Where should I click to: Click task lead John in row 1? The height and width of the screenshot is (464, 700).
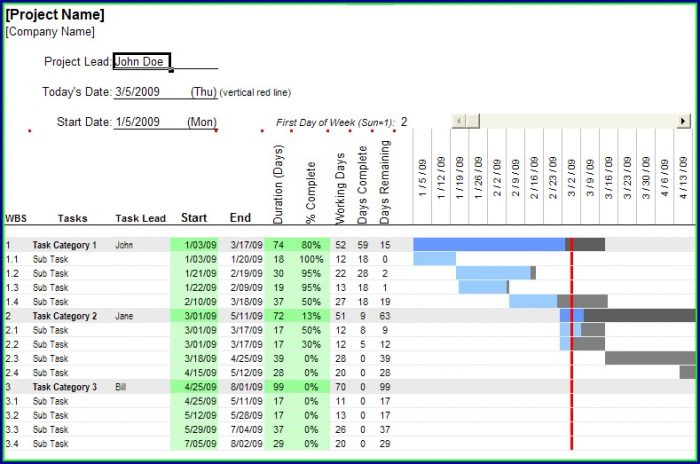pos(124,245)
